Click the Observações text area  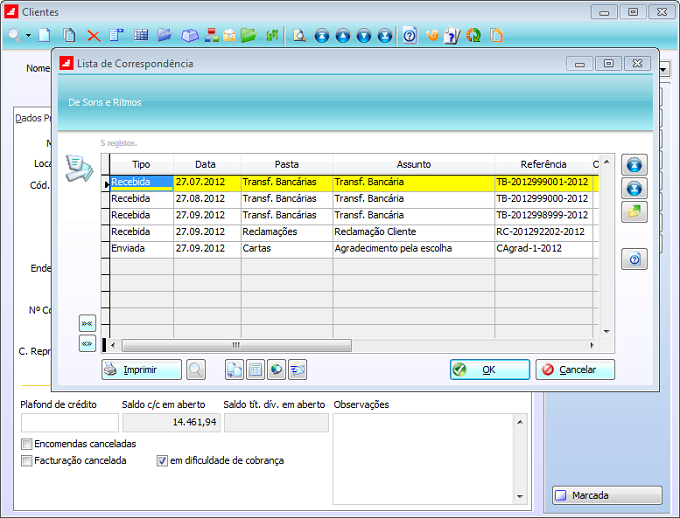click(424, 459)
